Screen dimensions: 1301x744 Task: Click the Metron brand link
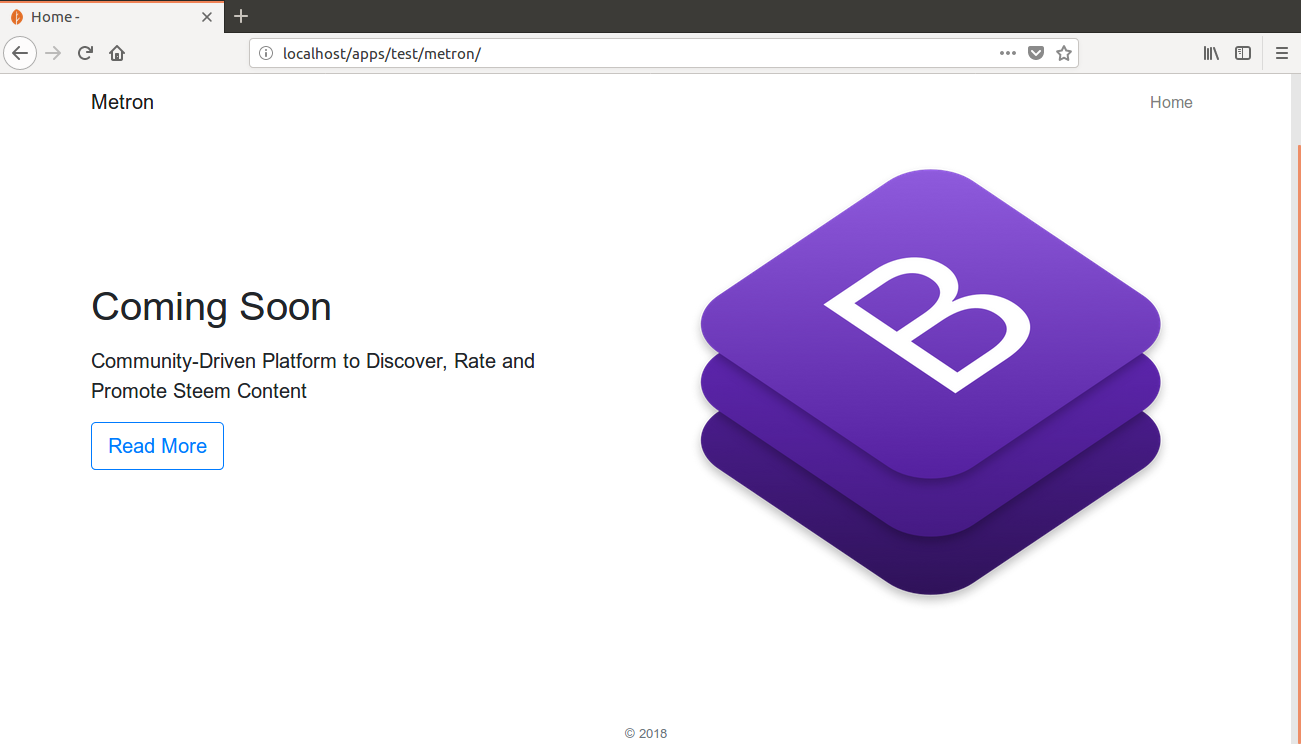[122, 102]
